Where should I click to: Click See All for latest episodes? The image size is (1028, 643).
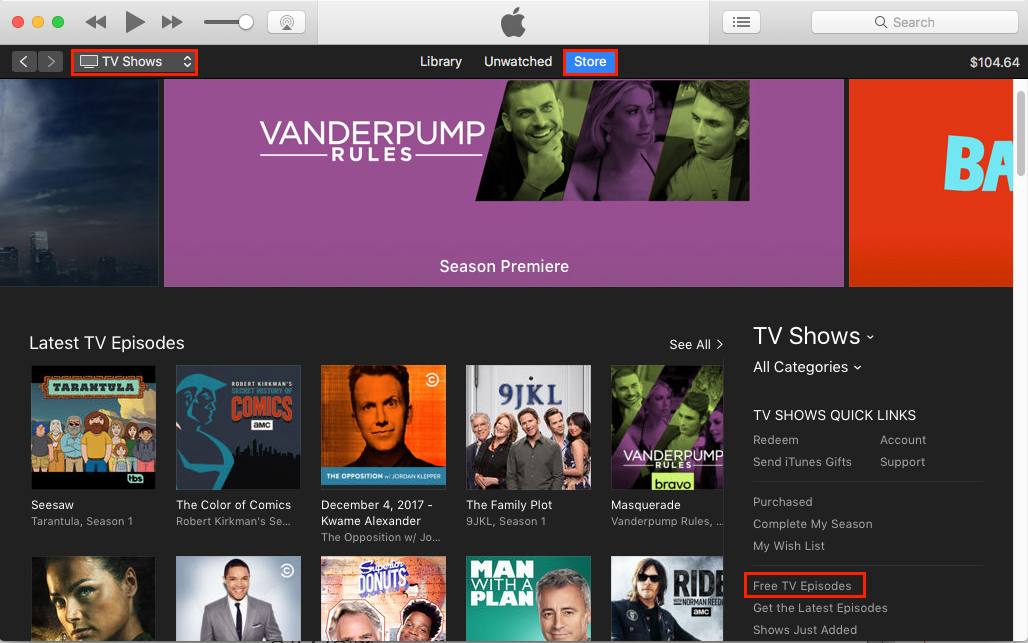696,345
